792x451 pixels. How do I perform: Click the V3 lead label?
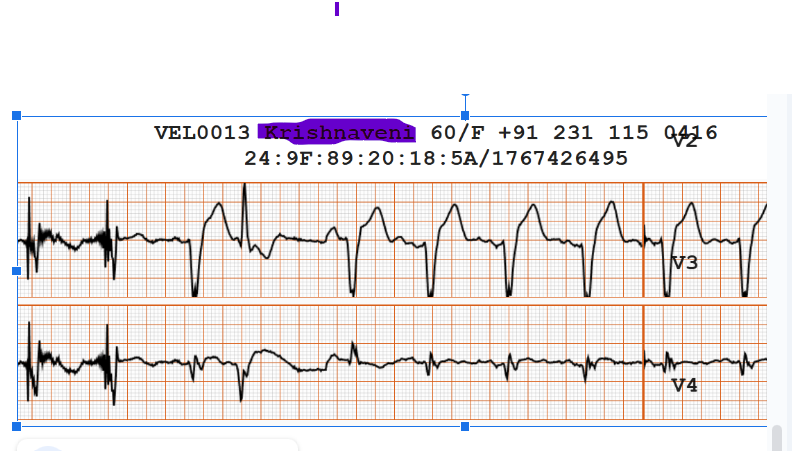pyautogui.click(x=685, y=263)
